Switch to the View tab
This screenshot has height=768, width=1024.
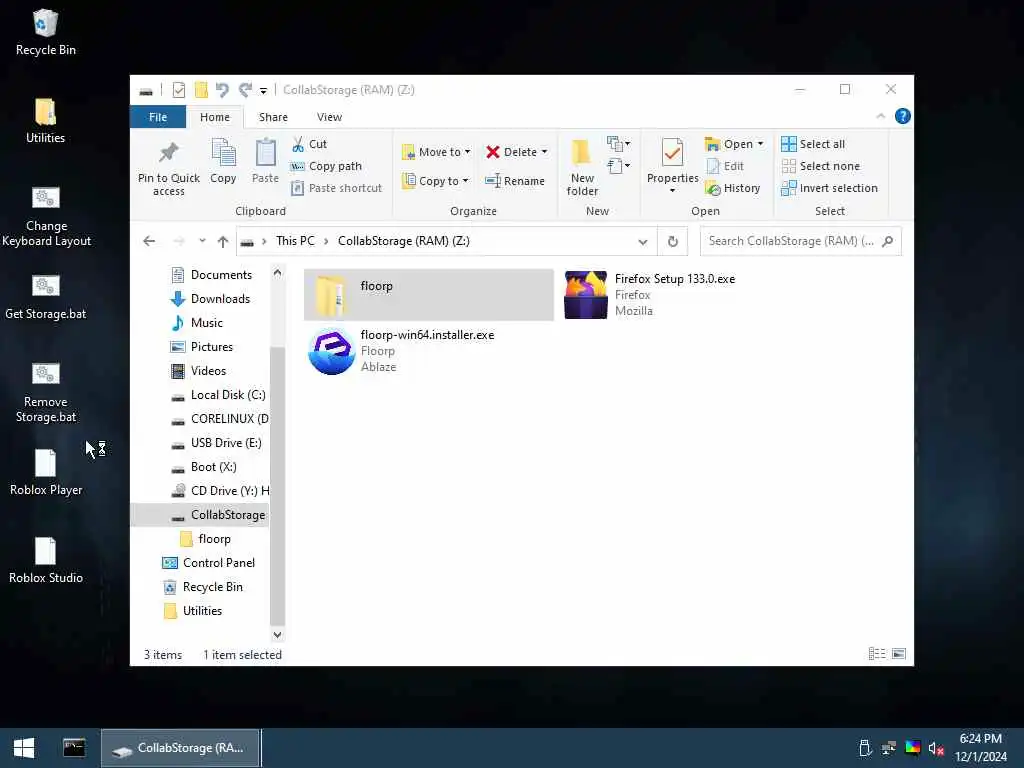pos(329,117)
